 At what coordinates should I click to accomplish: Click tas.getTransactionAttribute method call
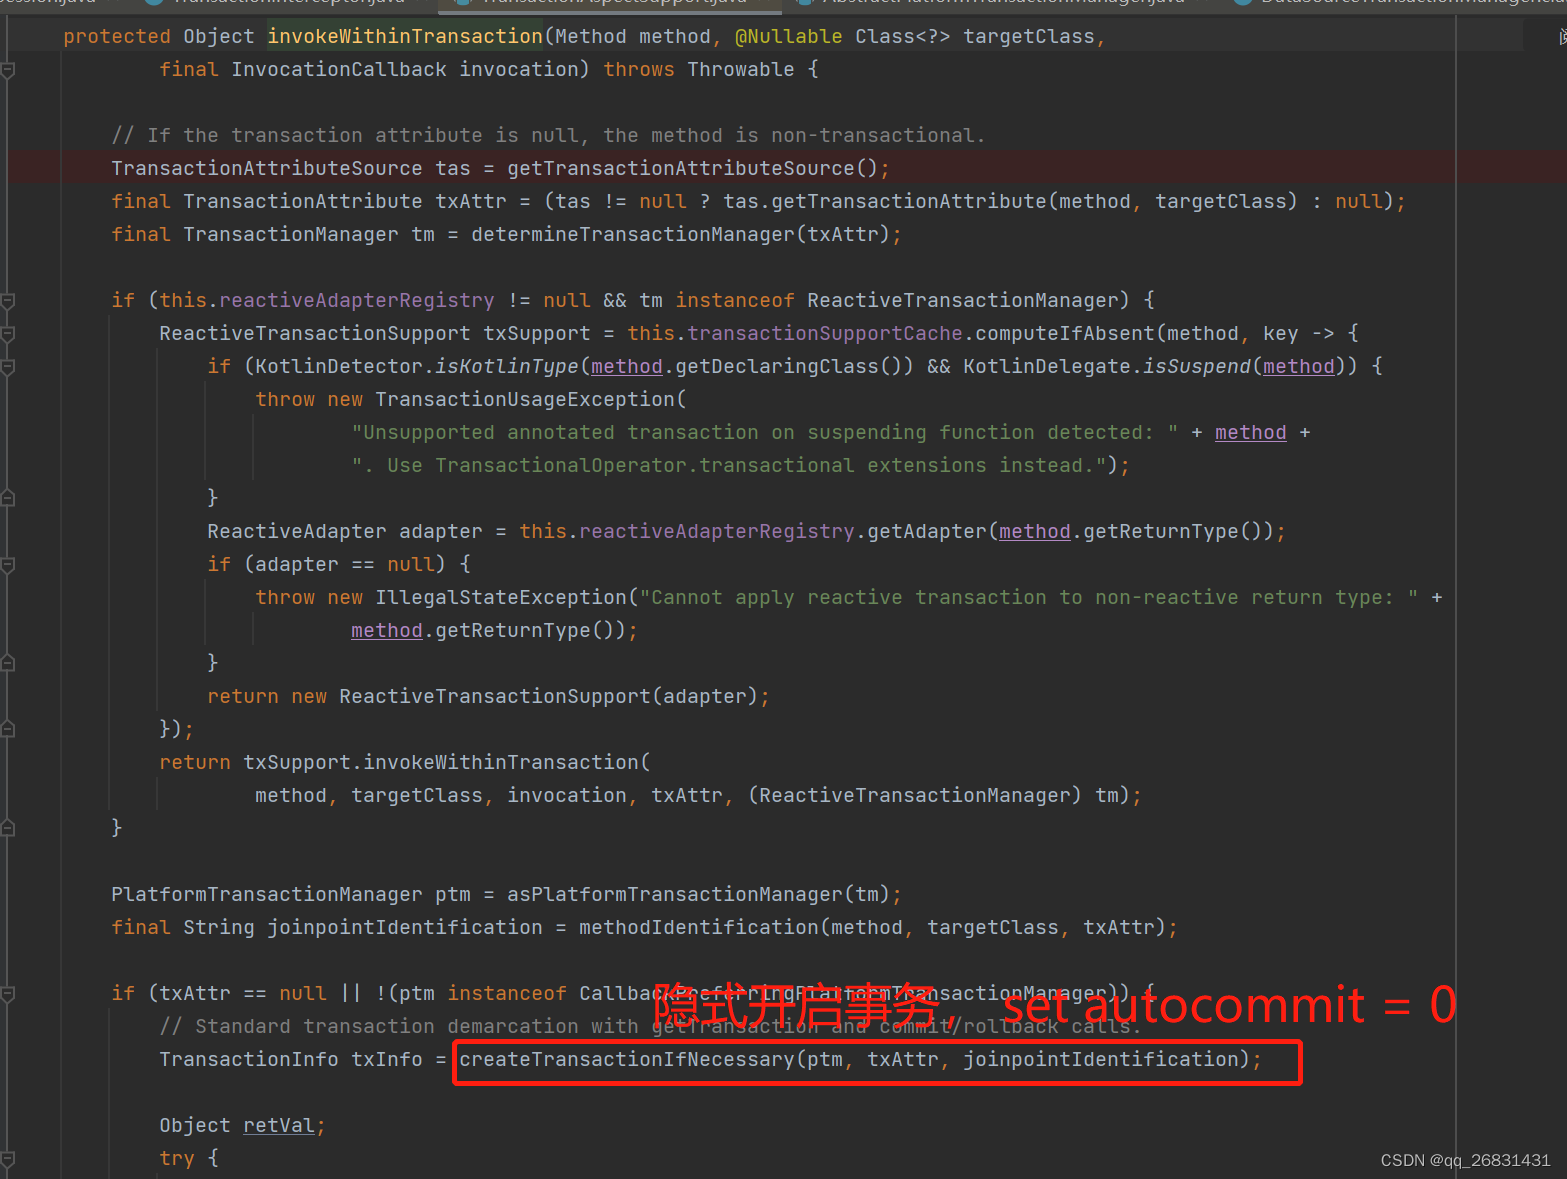(x=909, y=202)
